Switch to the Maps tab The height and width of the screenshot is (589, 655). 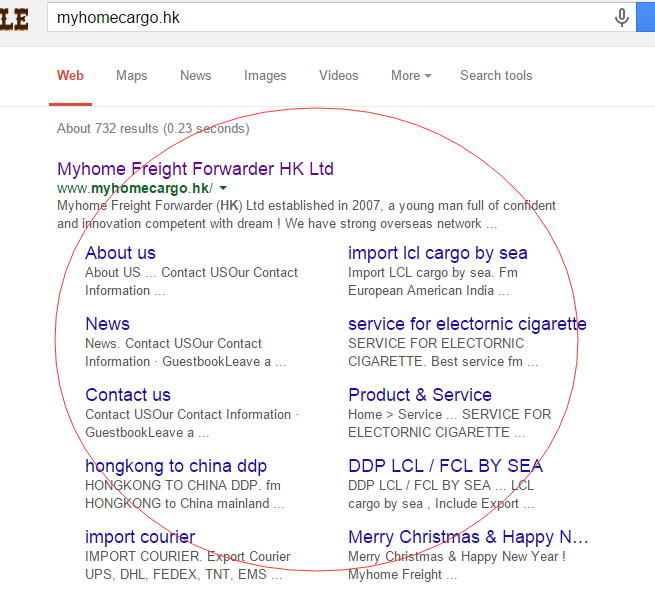pyautogui.click(x=132, y=76)
